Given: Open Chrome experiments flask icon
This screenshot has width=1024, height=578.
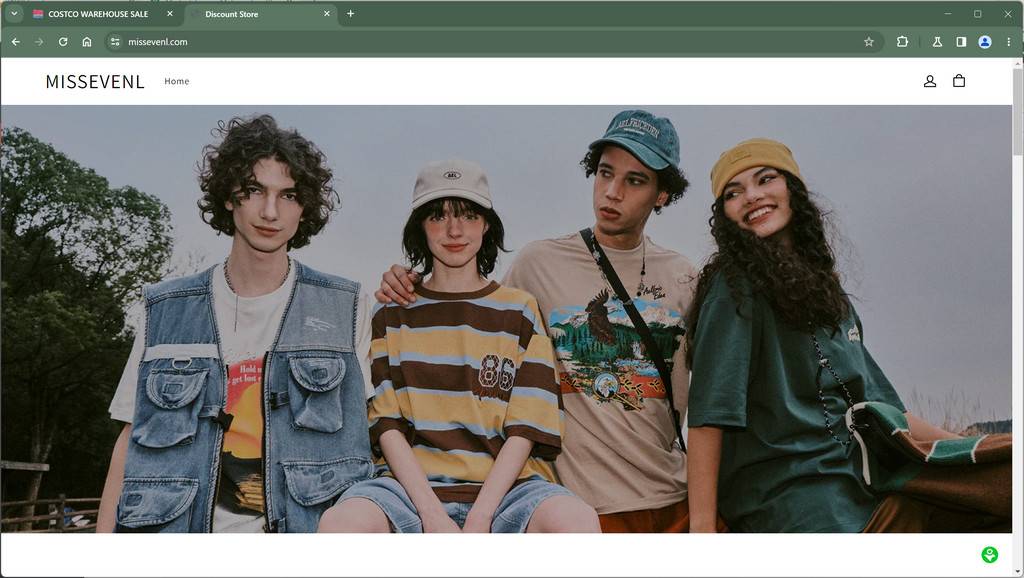Looking at the screenshot, I should (x=936, y=42).
